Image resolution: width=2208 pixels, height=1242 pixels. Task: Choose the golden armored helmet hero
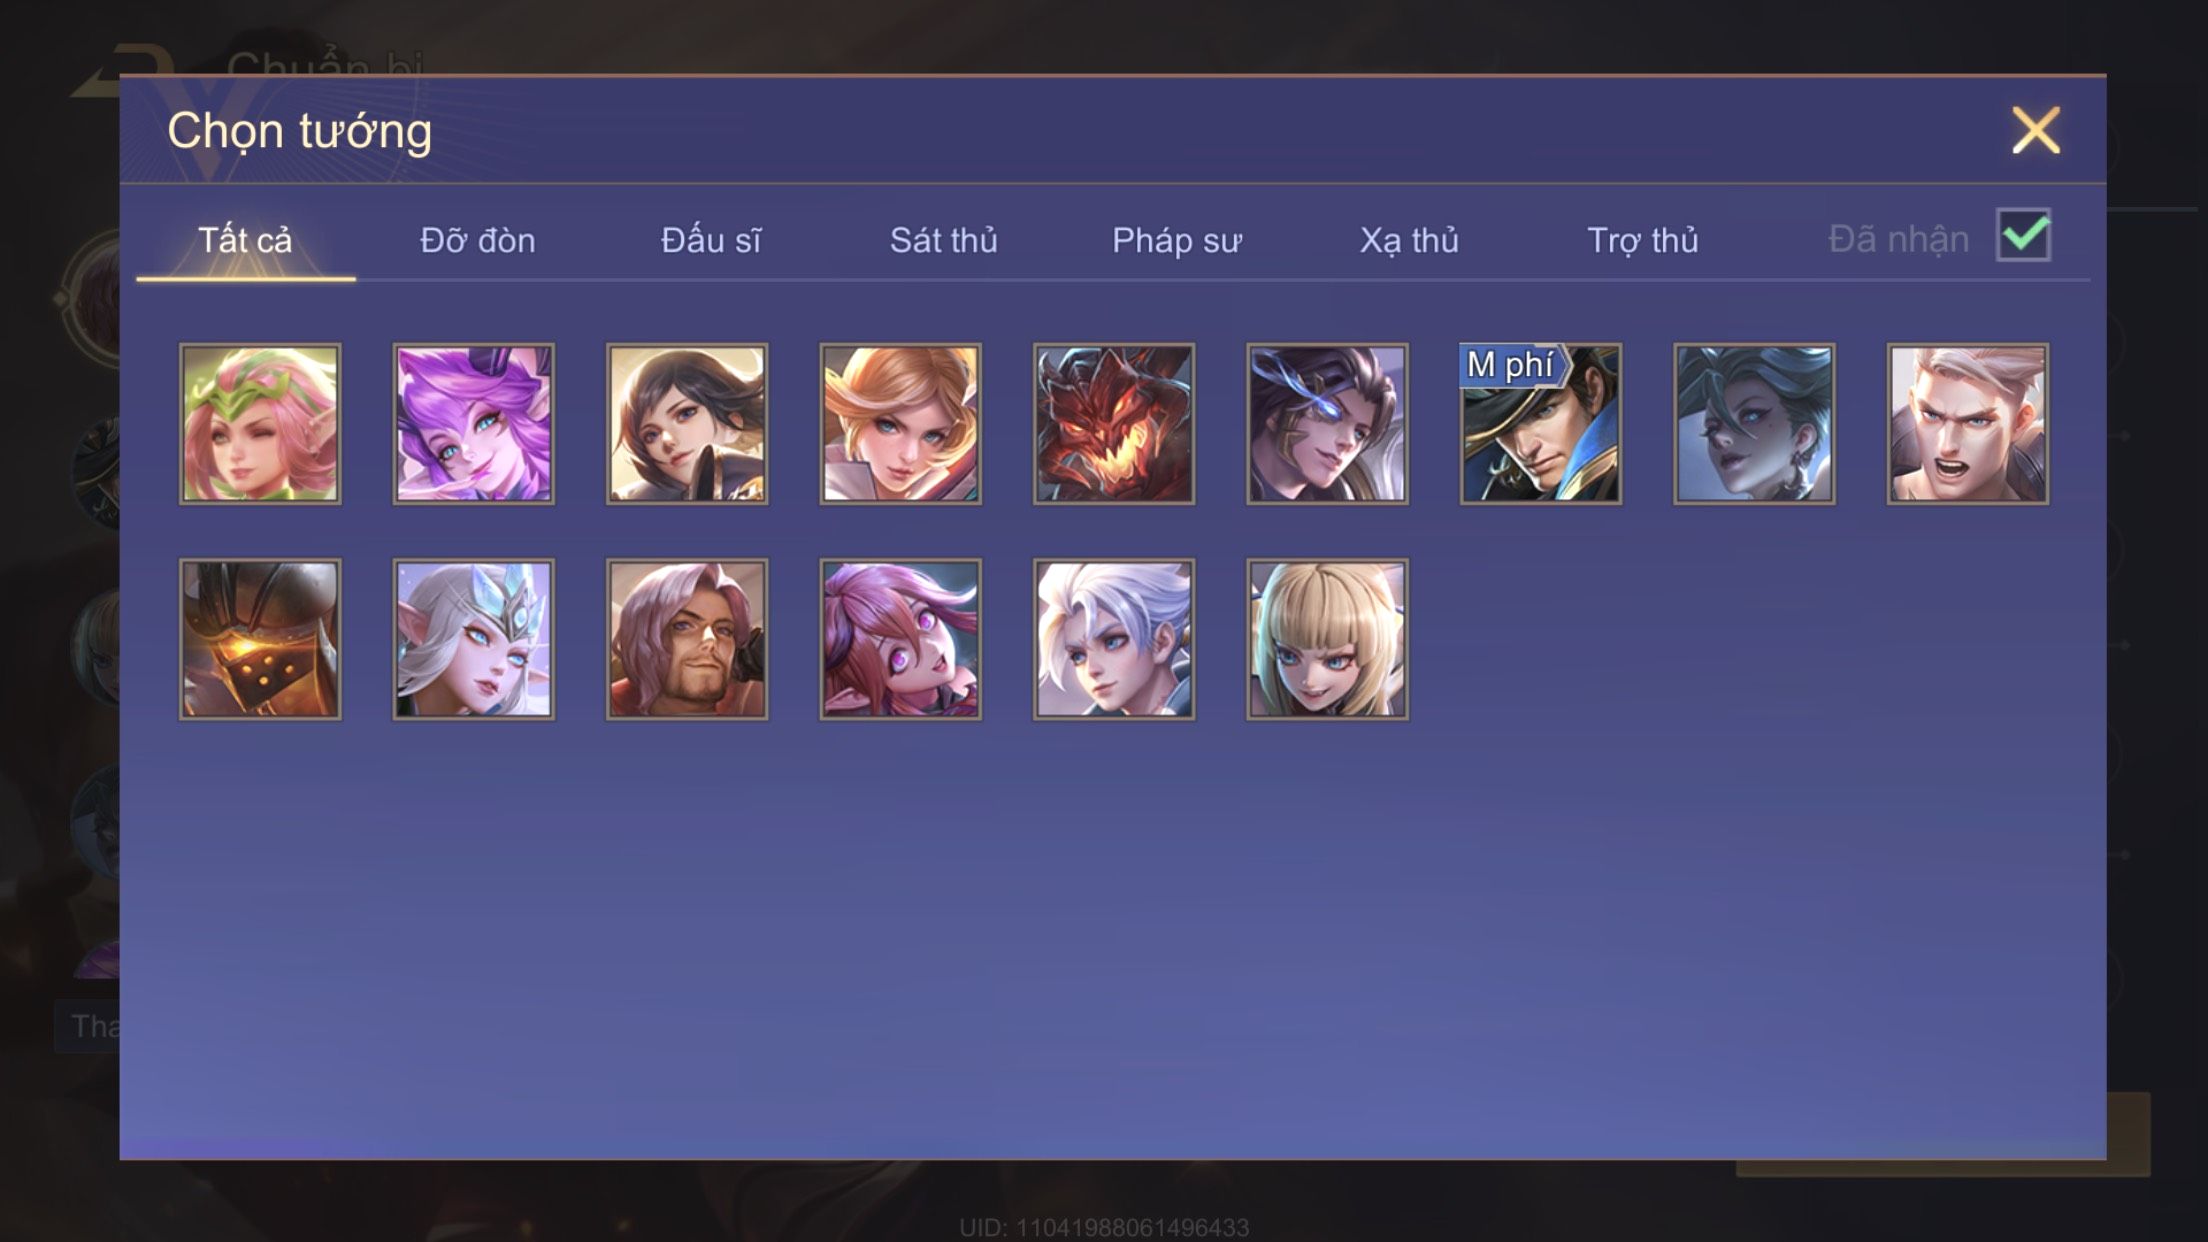[x=260, y=639]
